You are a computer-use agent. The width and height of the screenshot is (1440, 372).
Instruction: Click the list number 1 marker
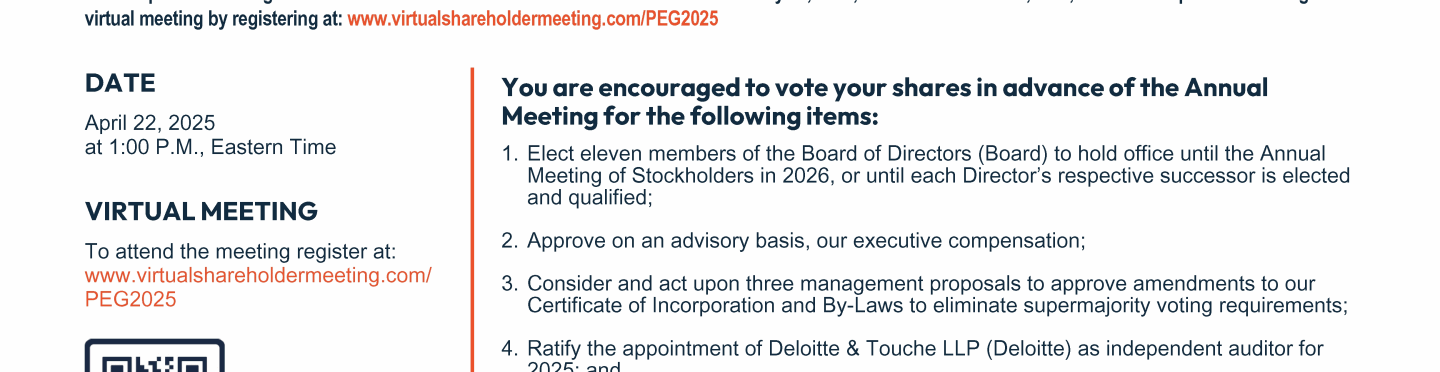[509, 154]
